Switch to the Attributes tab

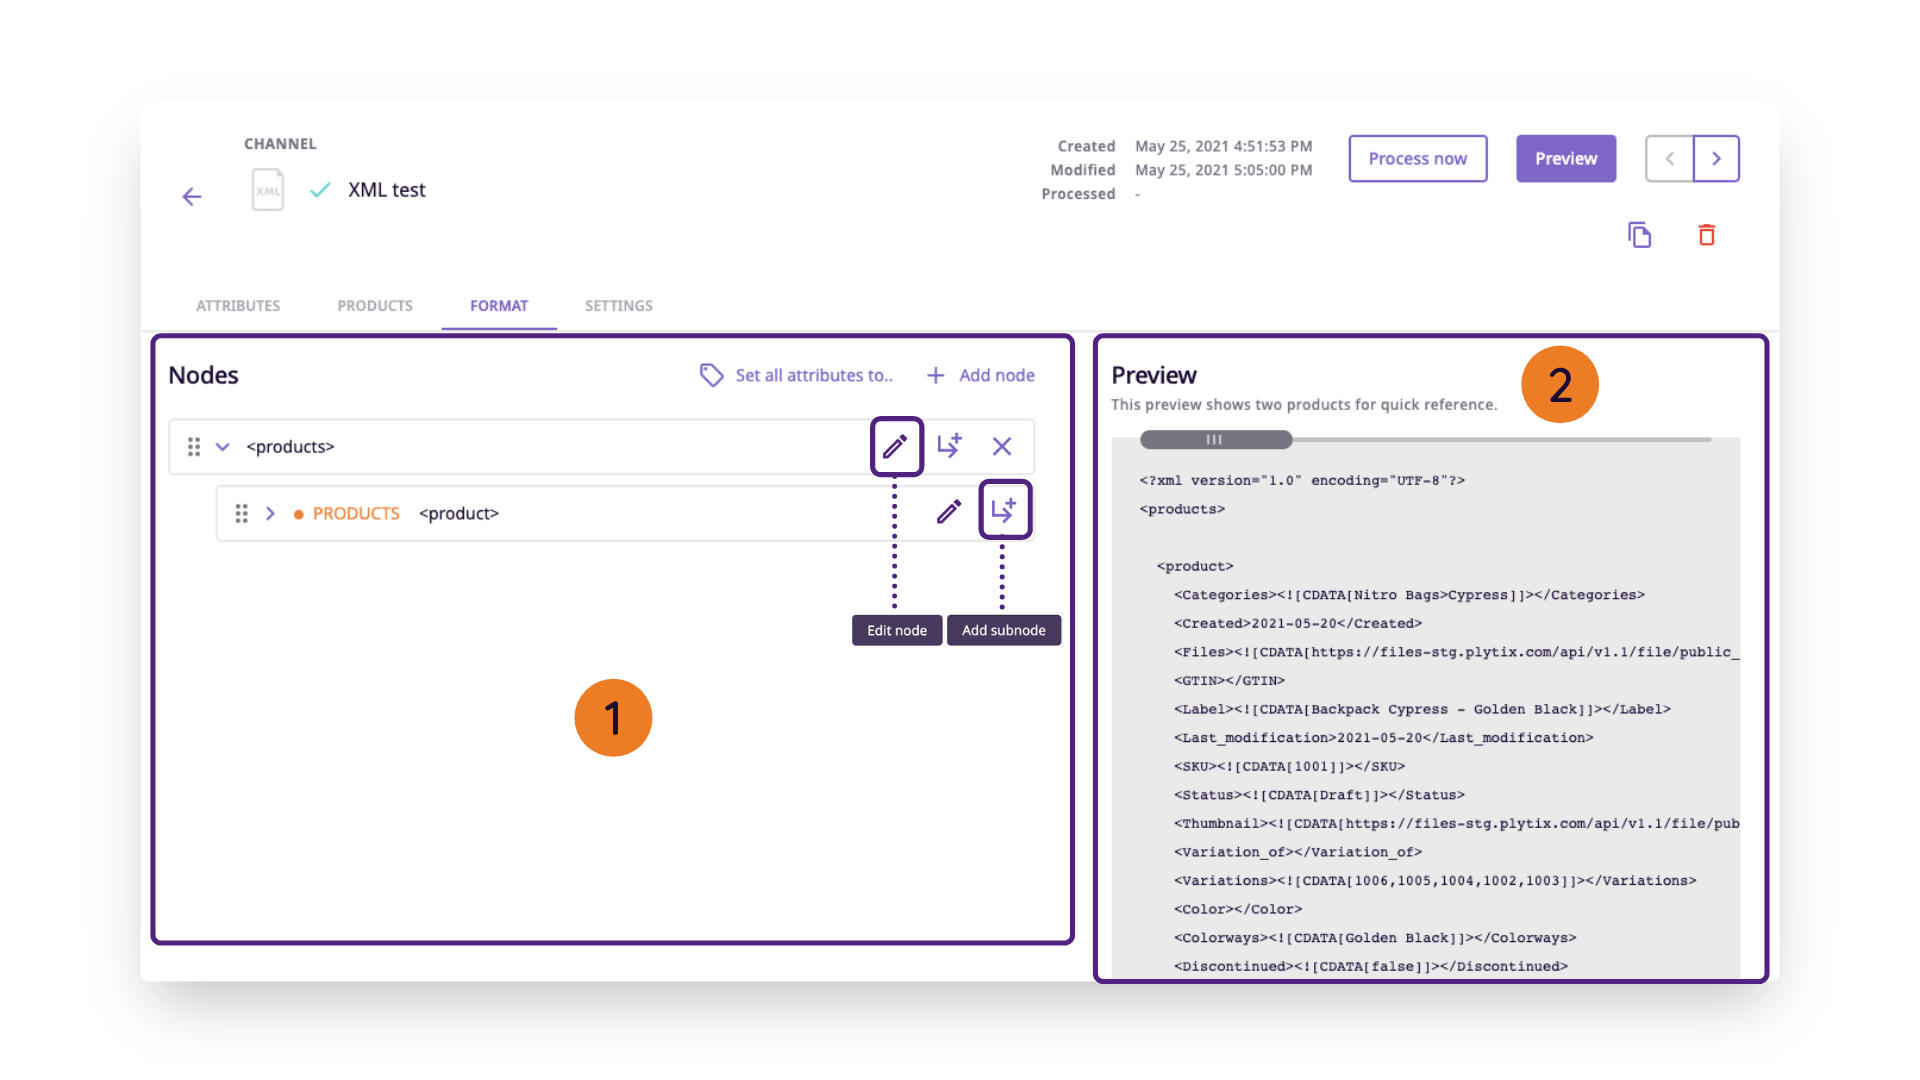tap(238, 306)
